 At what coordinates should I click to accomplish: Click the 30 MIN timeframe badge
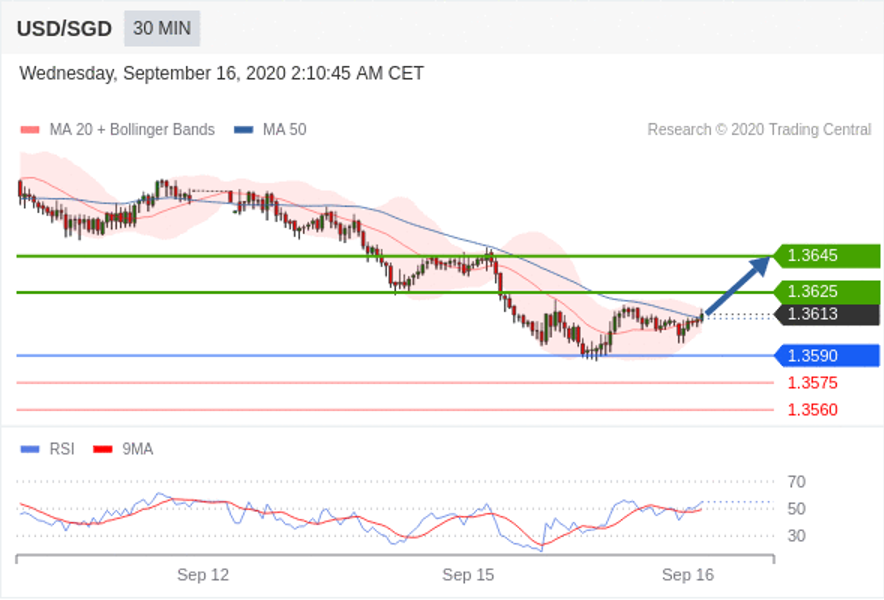162,28
